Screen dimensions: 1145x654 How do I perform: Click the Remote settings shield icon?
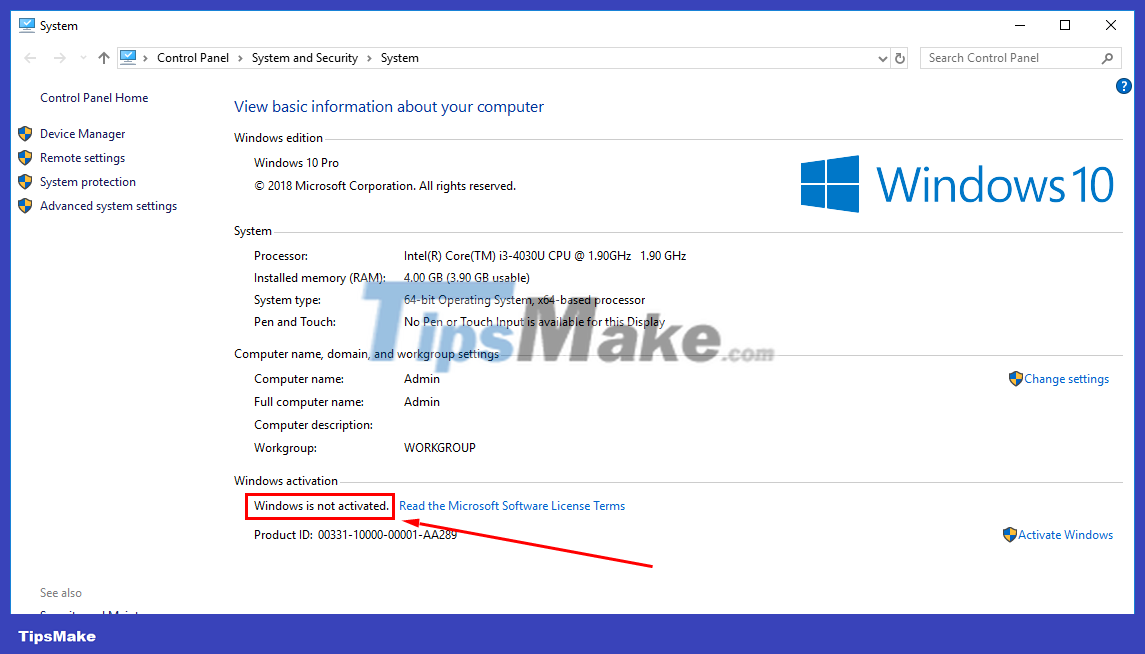coord(25,157)
